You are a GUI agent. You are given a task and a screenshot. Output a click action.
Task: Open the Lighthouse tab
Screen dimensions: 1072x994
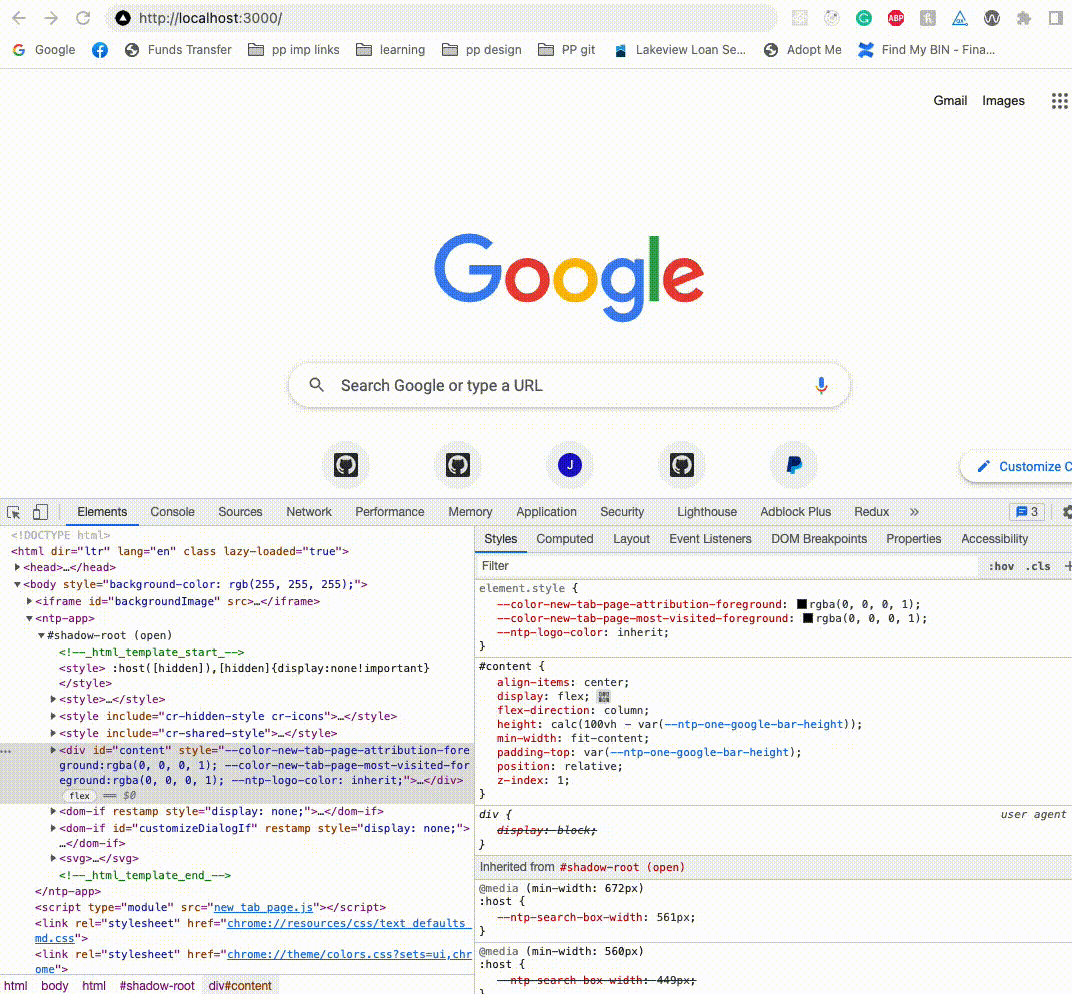pyautogui.click(x=707, y=512)
